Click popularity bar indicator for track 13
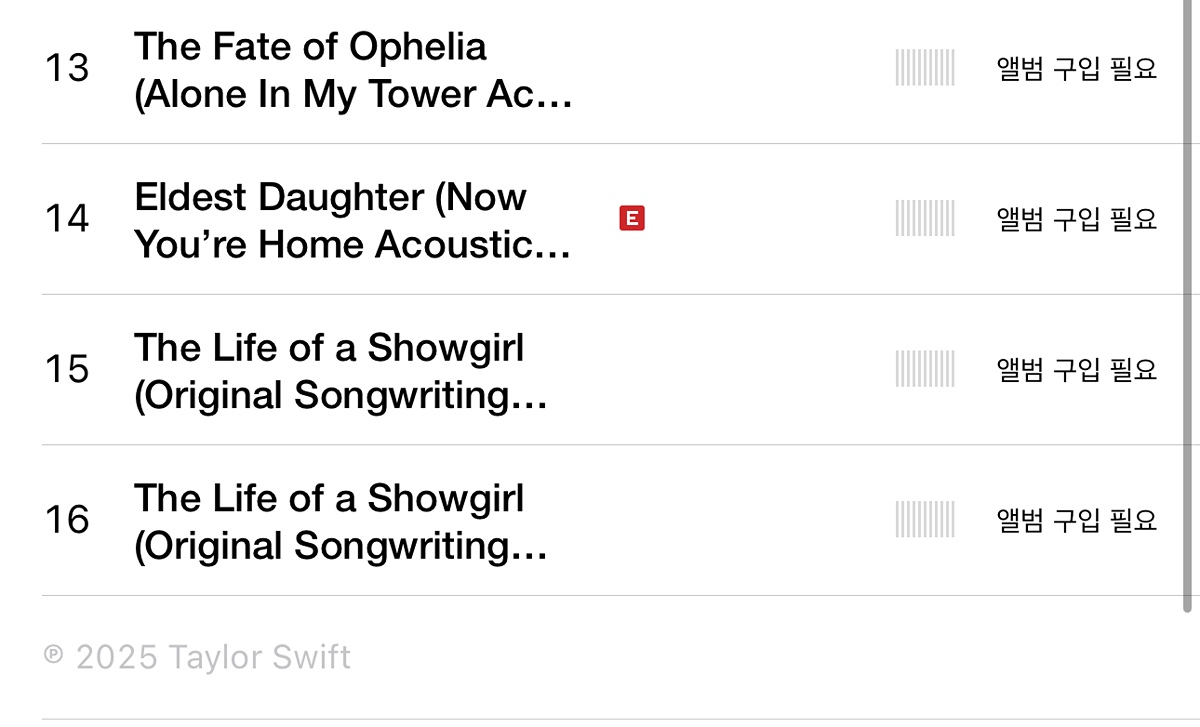Viewport: 1200px width, 727px height. pos(925,68)
